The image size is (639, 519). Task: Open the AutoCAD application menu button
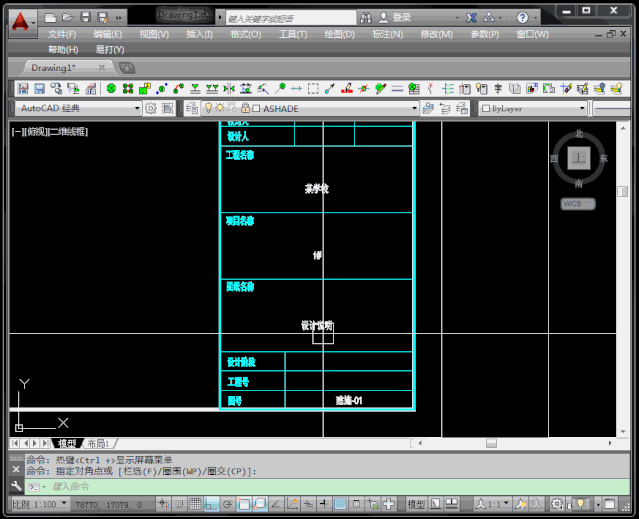coord(22,22)
